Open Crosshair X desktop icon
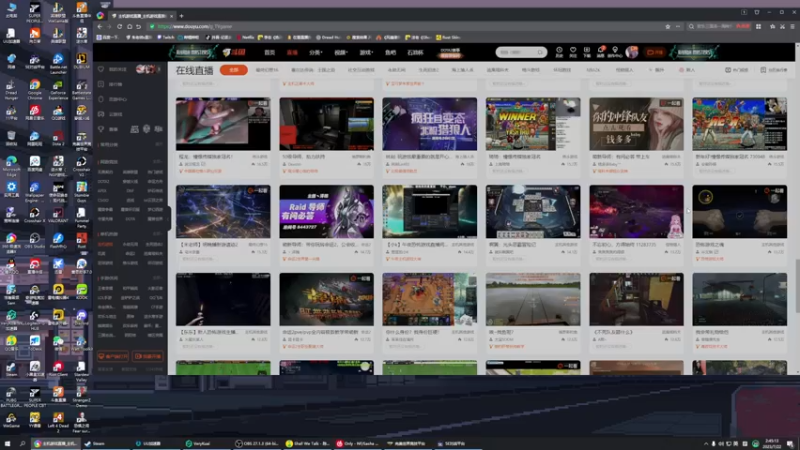Viewport: 800px width, 450px height. 34,215
